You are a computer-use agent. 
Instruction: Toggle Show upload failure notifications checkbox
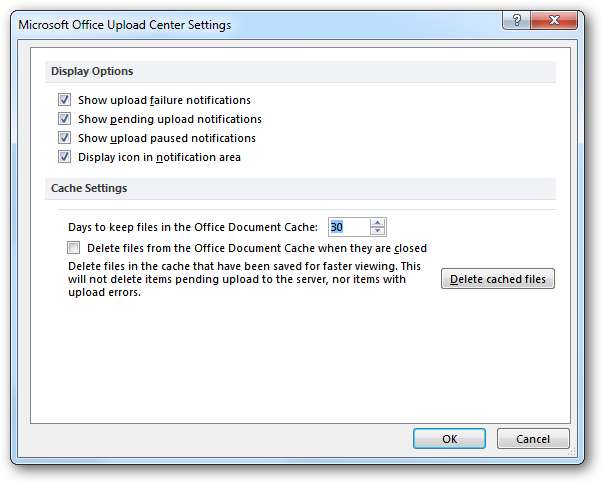65,100
